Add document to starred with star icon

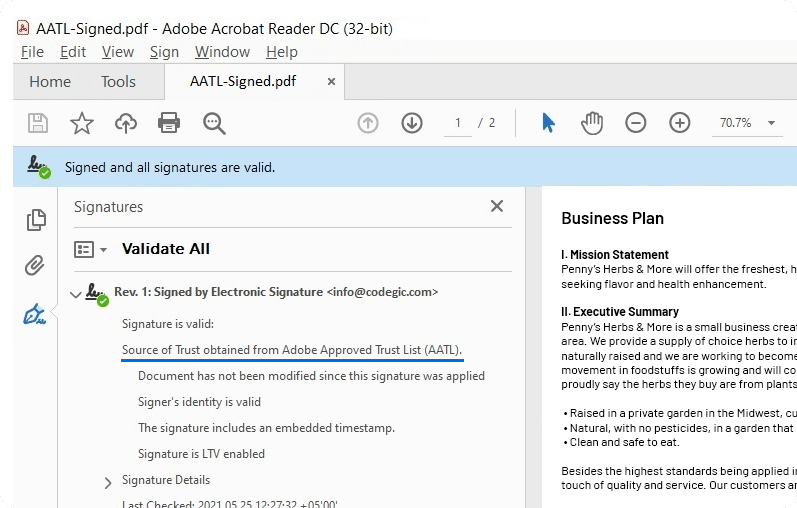[81, 123]
